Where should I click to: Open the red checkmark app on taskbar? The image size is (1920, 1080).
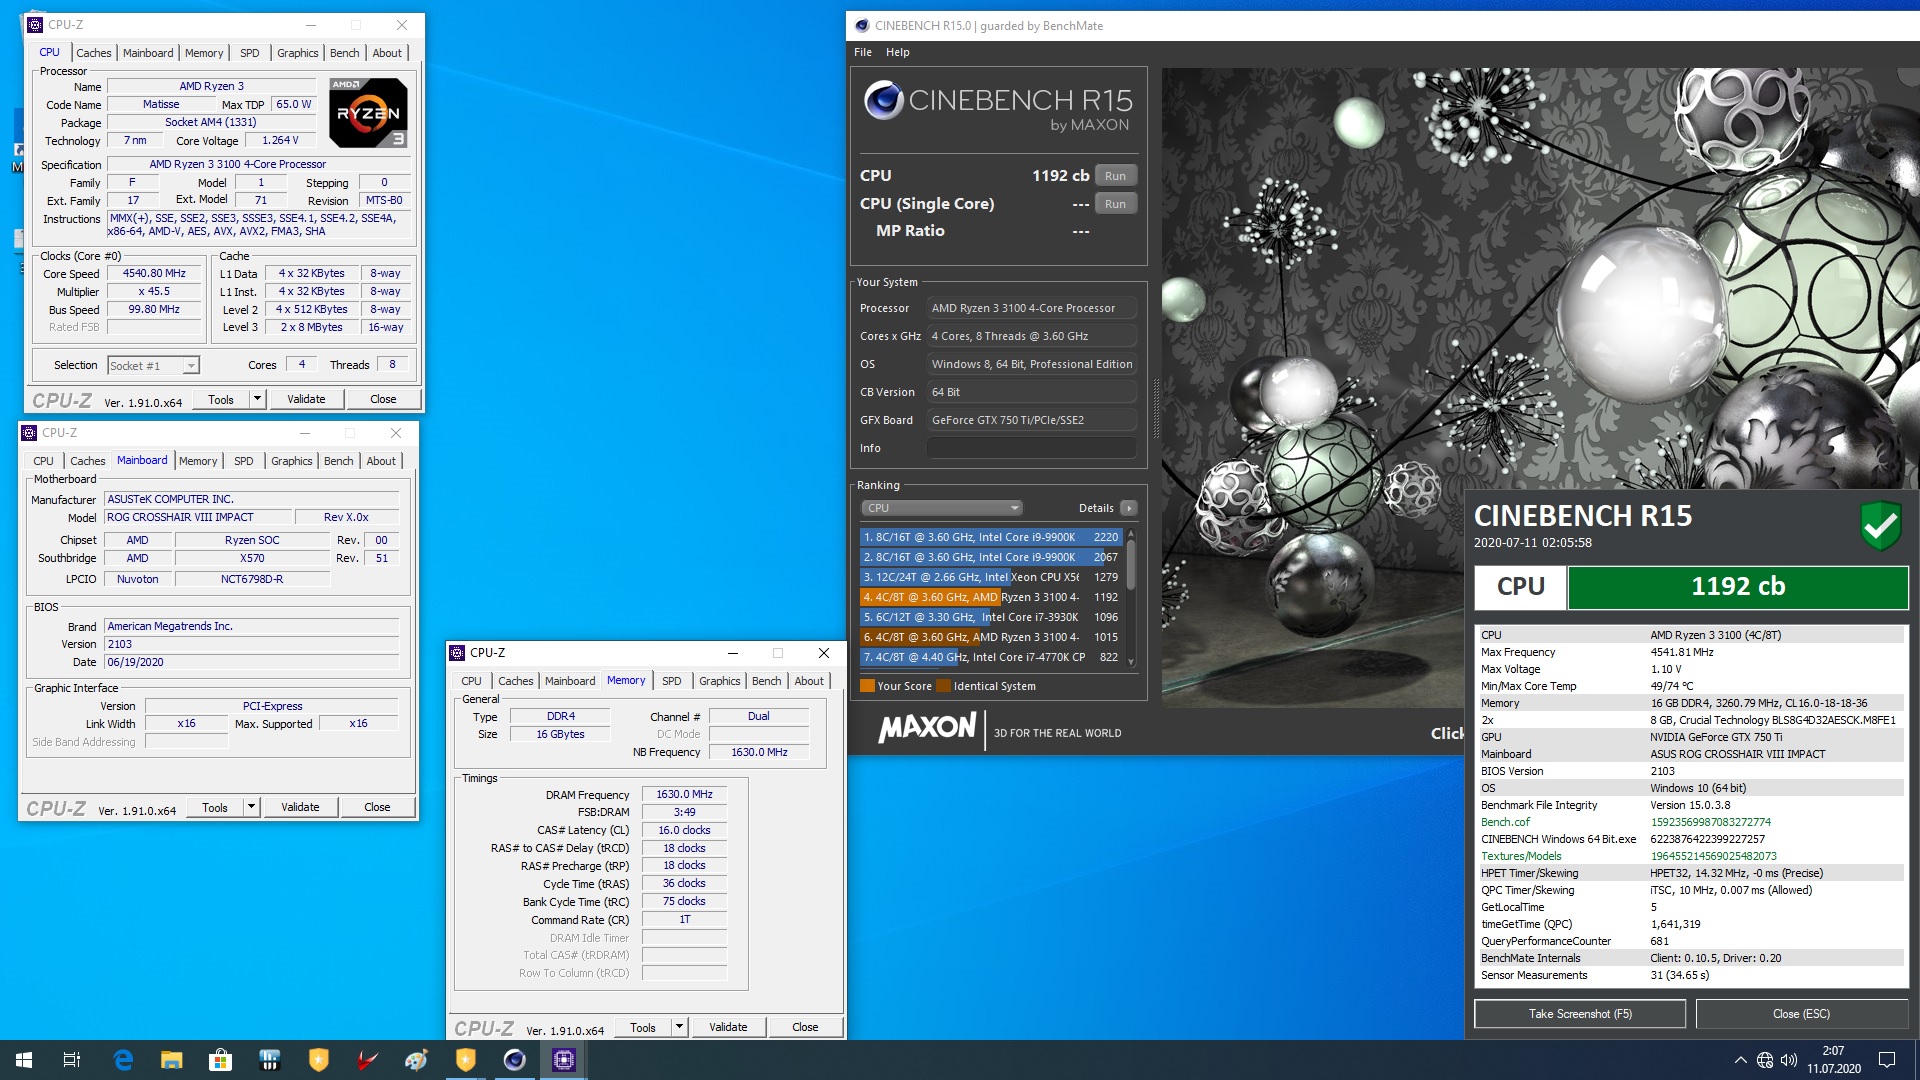pos(367,1060)
